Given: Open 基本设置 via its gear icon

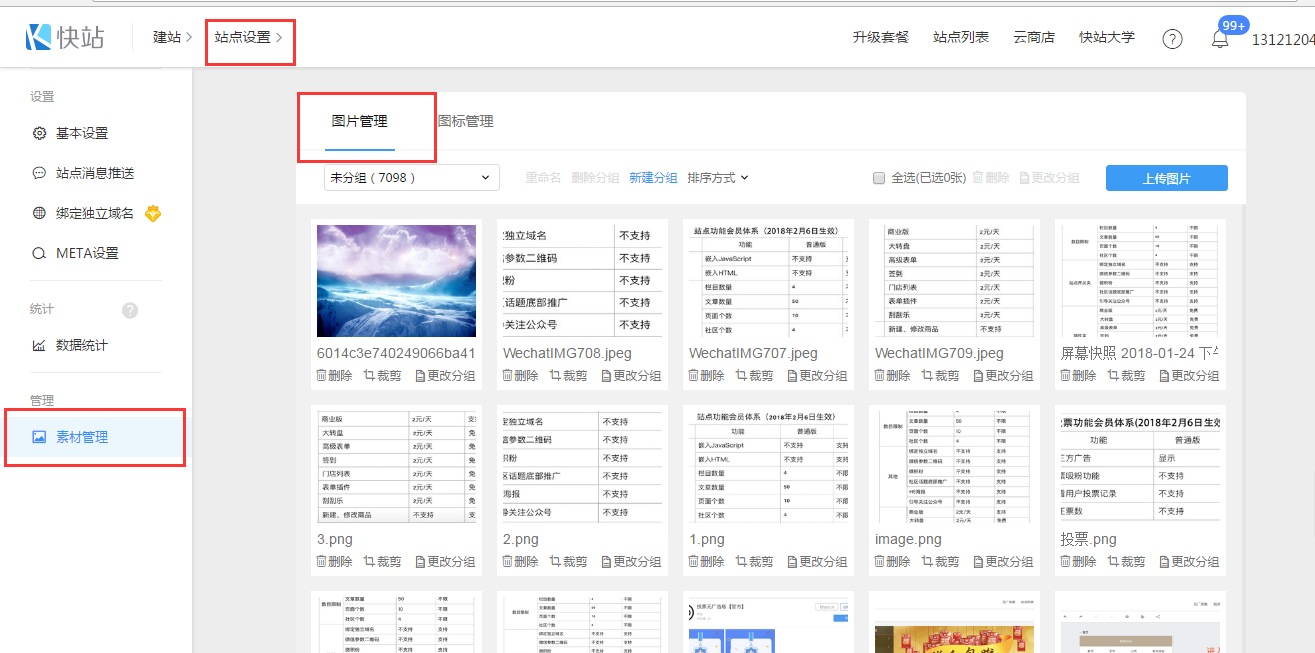Looking at the screenshot, I should point(39,134).
